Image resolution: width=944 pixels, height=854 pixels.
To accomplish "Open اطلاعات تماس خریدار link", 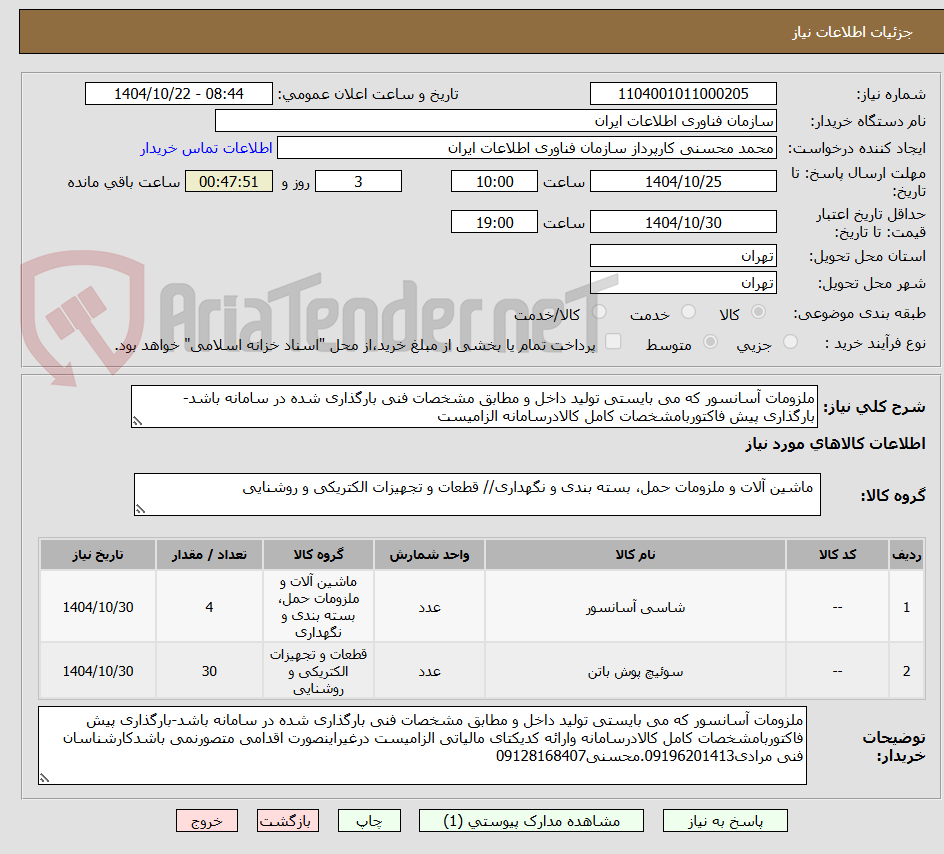I will (x=206, y=148).
